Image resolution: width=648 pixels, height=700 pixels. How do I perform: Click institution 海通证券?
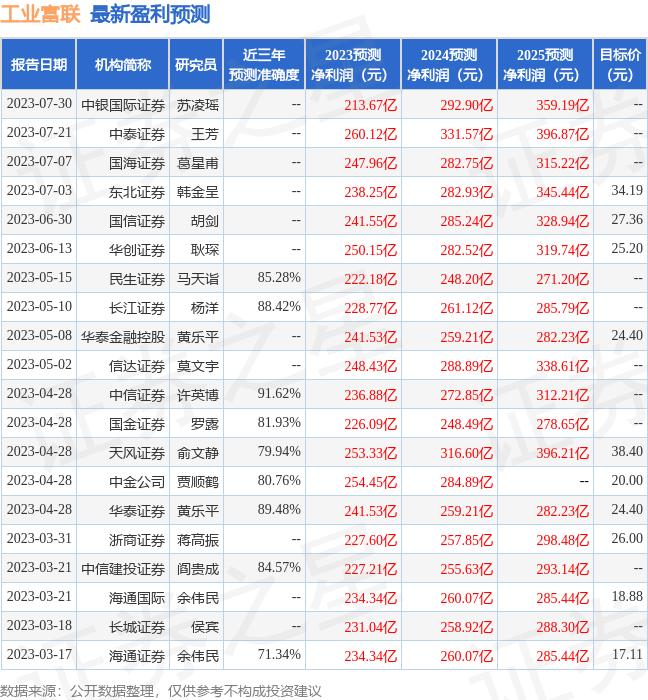pyautogui.click(x=137, y=657)
